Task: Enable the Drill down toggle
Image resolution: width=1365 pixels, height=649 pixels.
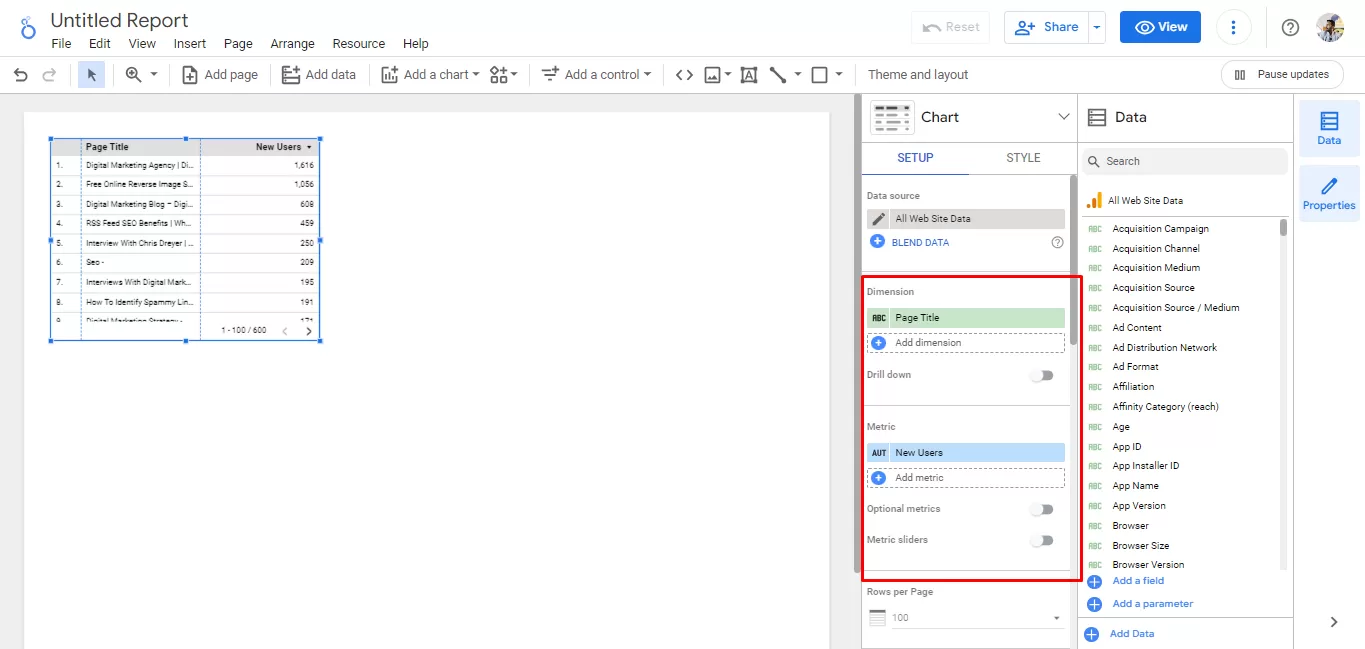Action: click(x=1042, y=376)
